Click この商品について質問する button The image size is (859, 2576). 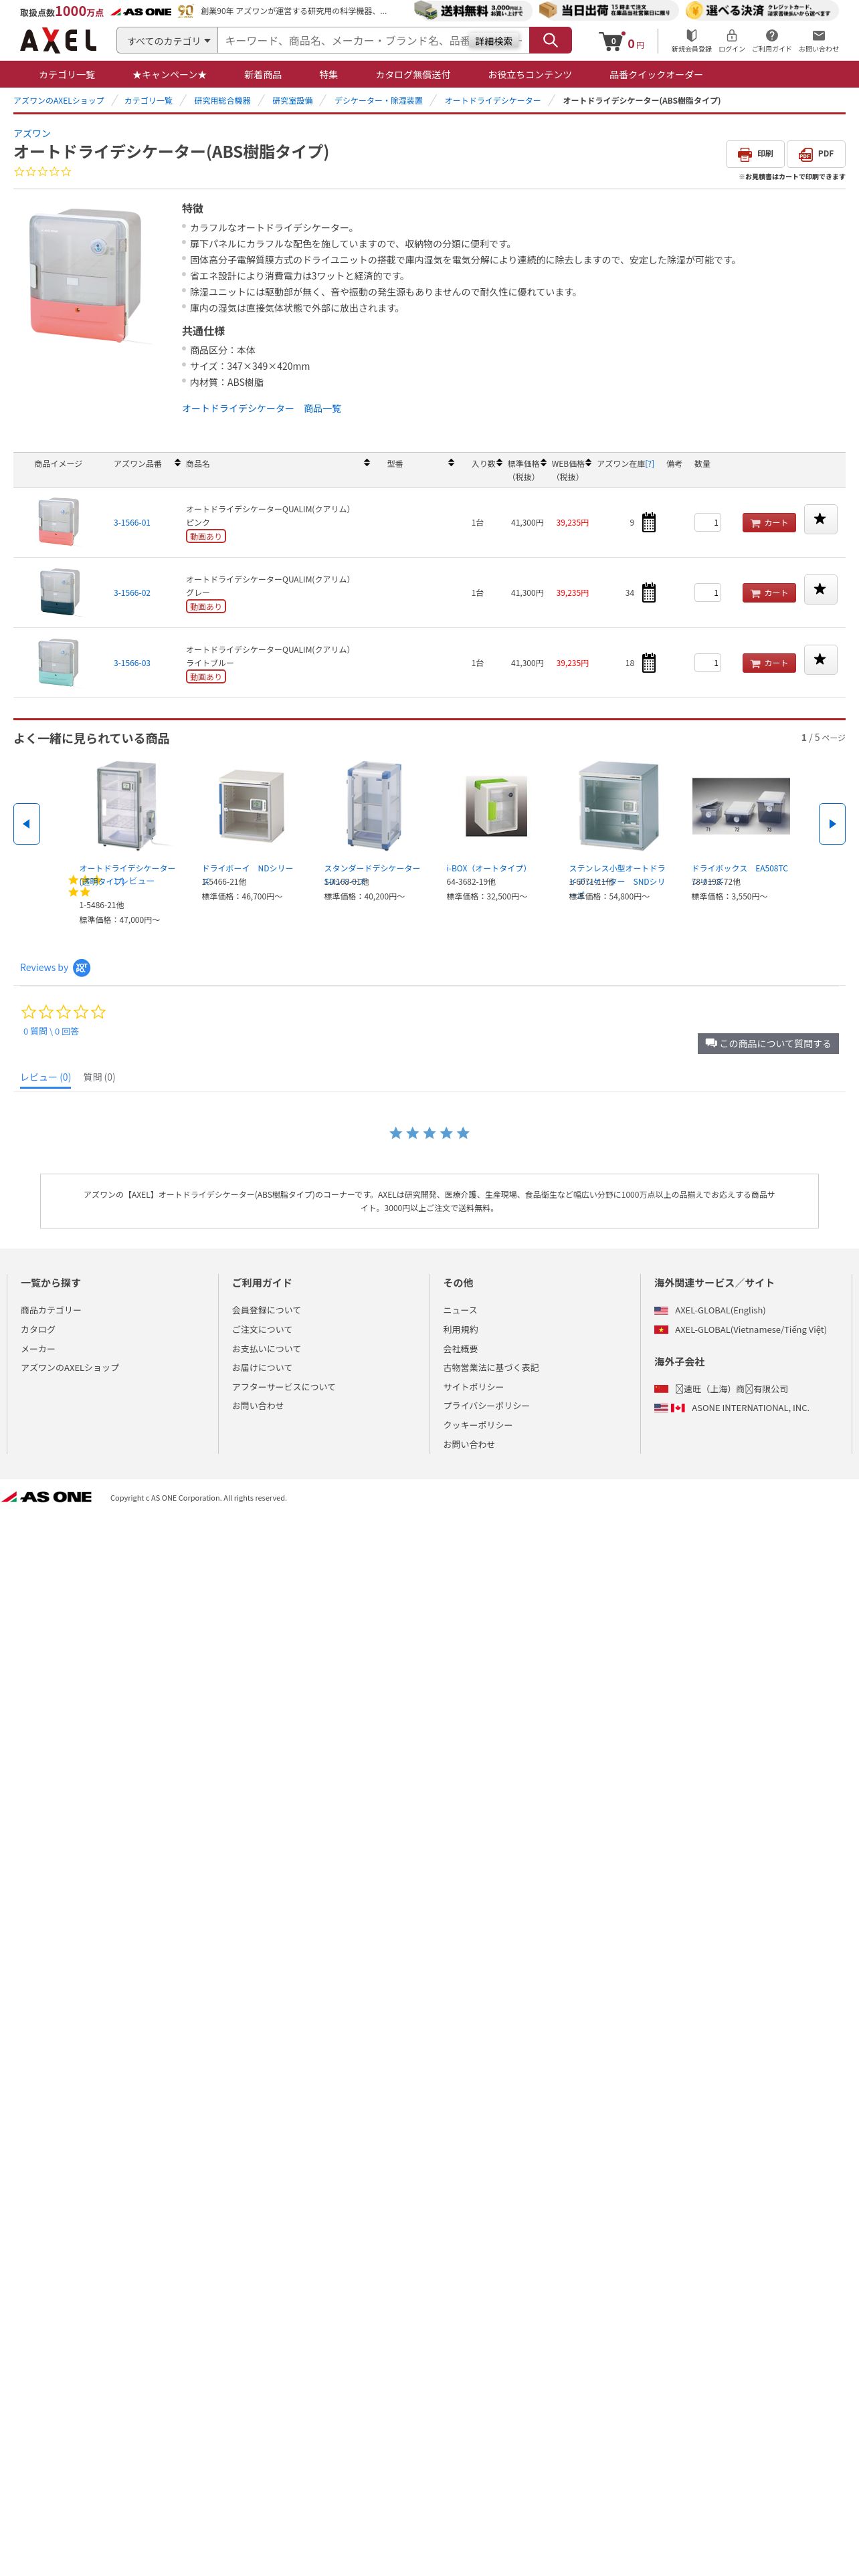(768, 1043)
